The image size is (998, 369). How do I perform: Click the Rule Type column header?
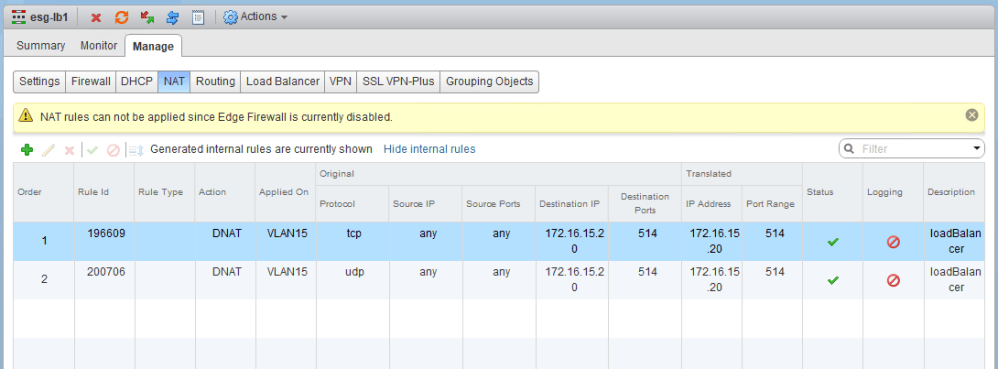[165, 192]
